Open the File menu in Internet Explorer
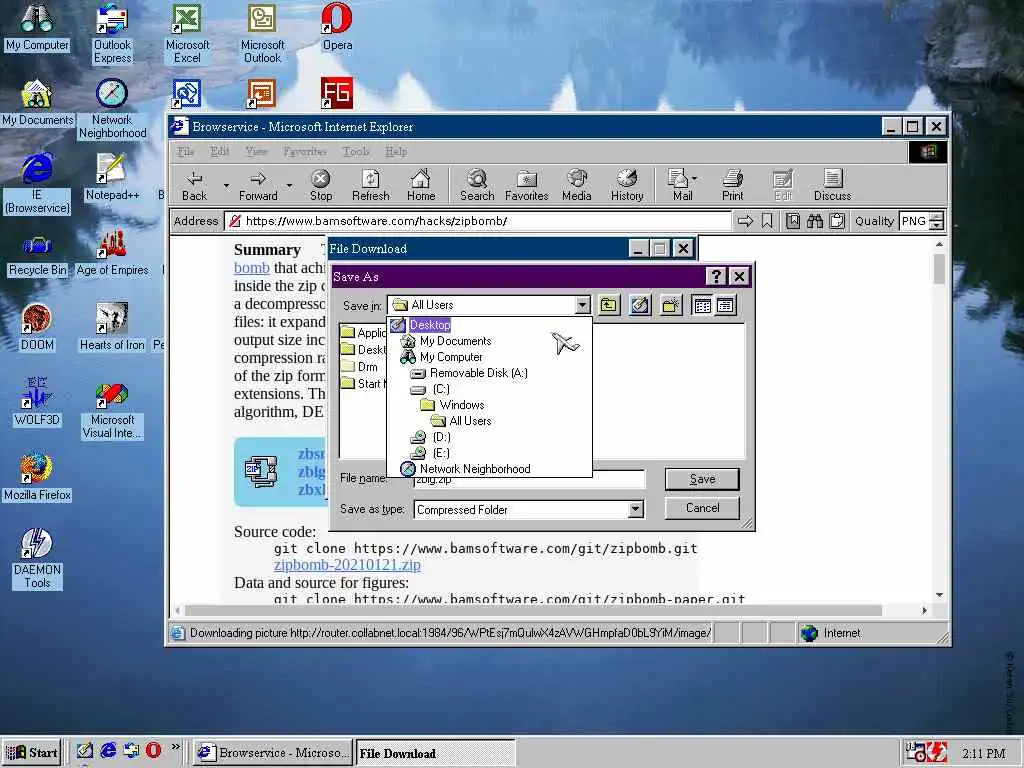Screen dimensions: 1024x768 185,152
